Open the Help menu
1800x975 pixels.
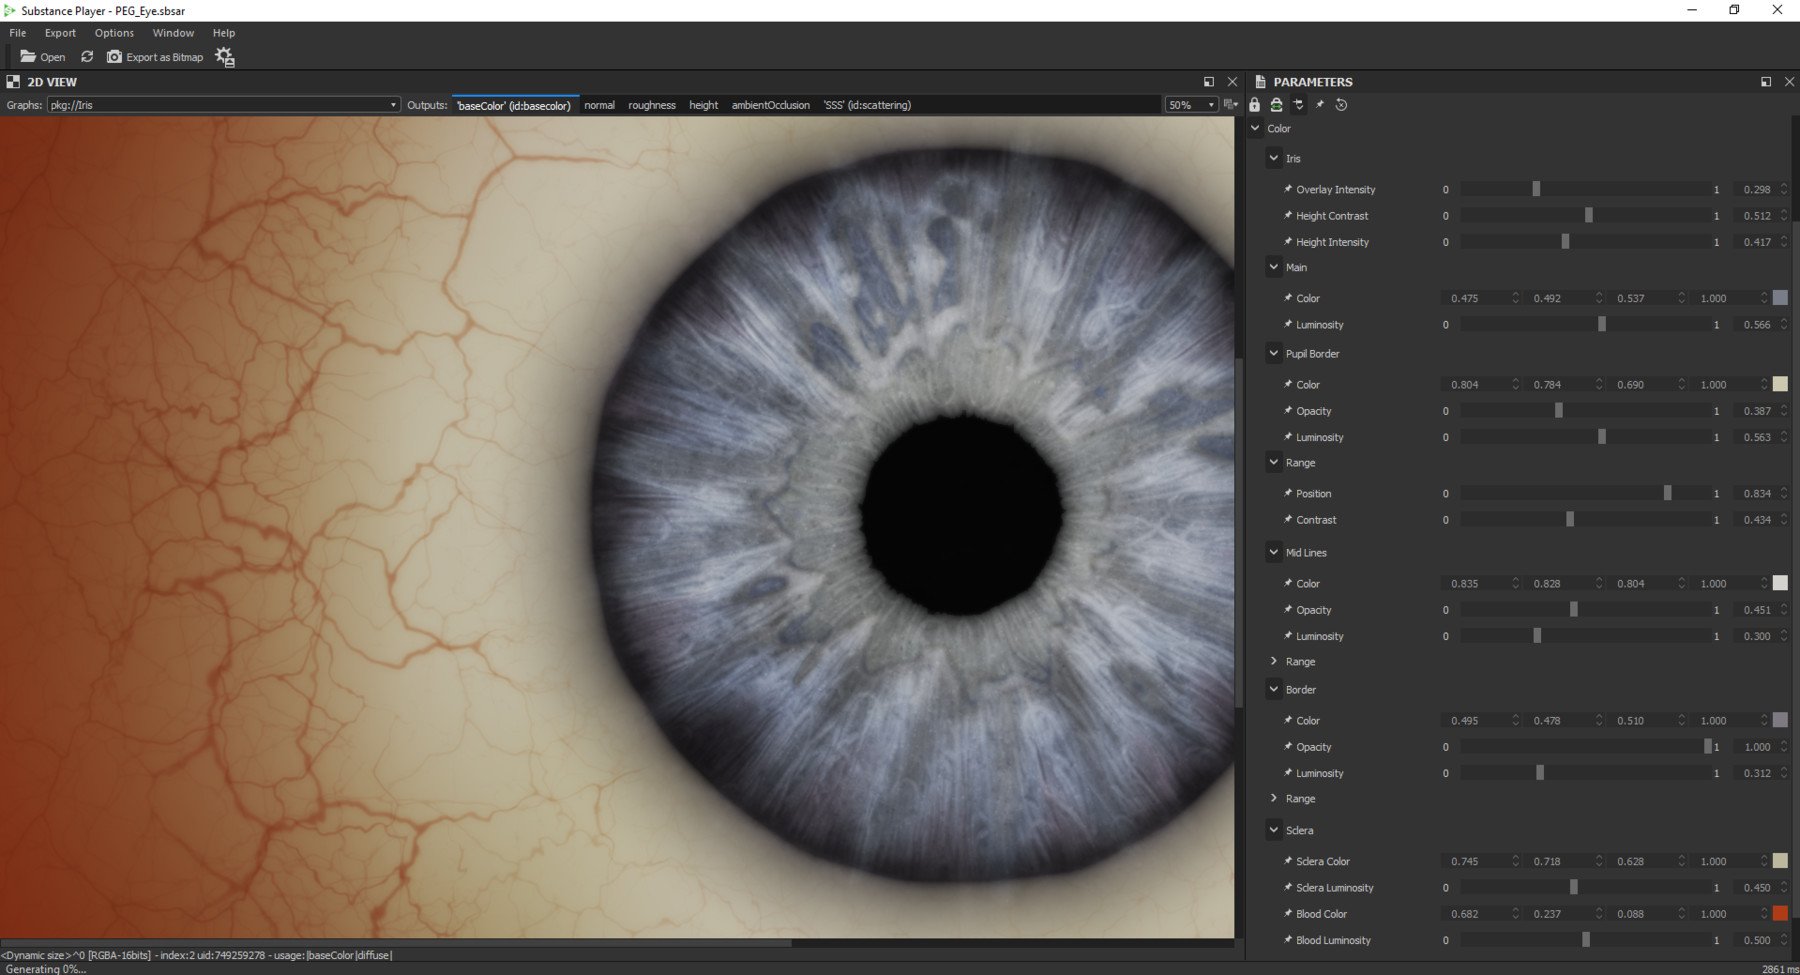click(x=224, y=33)
